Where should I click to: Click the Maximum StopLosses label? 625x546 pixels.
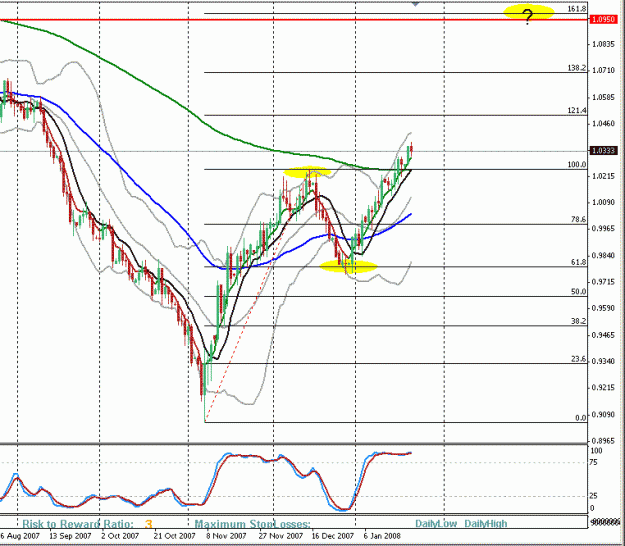pos(252,524)
